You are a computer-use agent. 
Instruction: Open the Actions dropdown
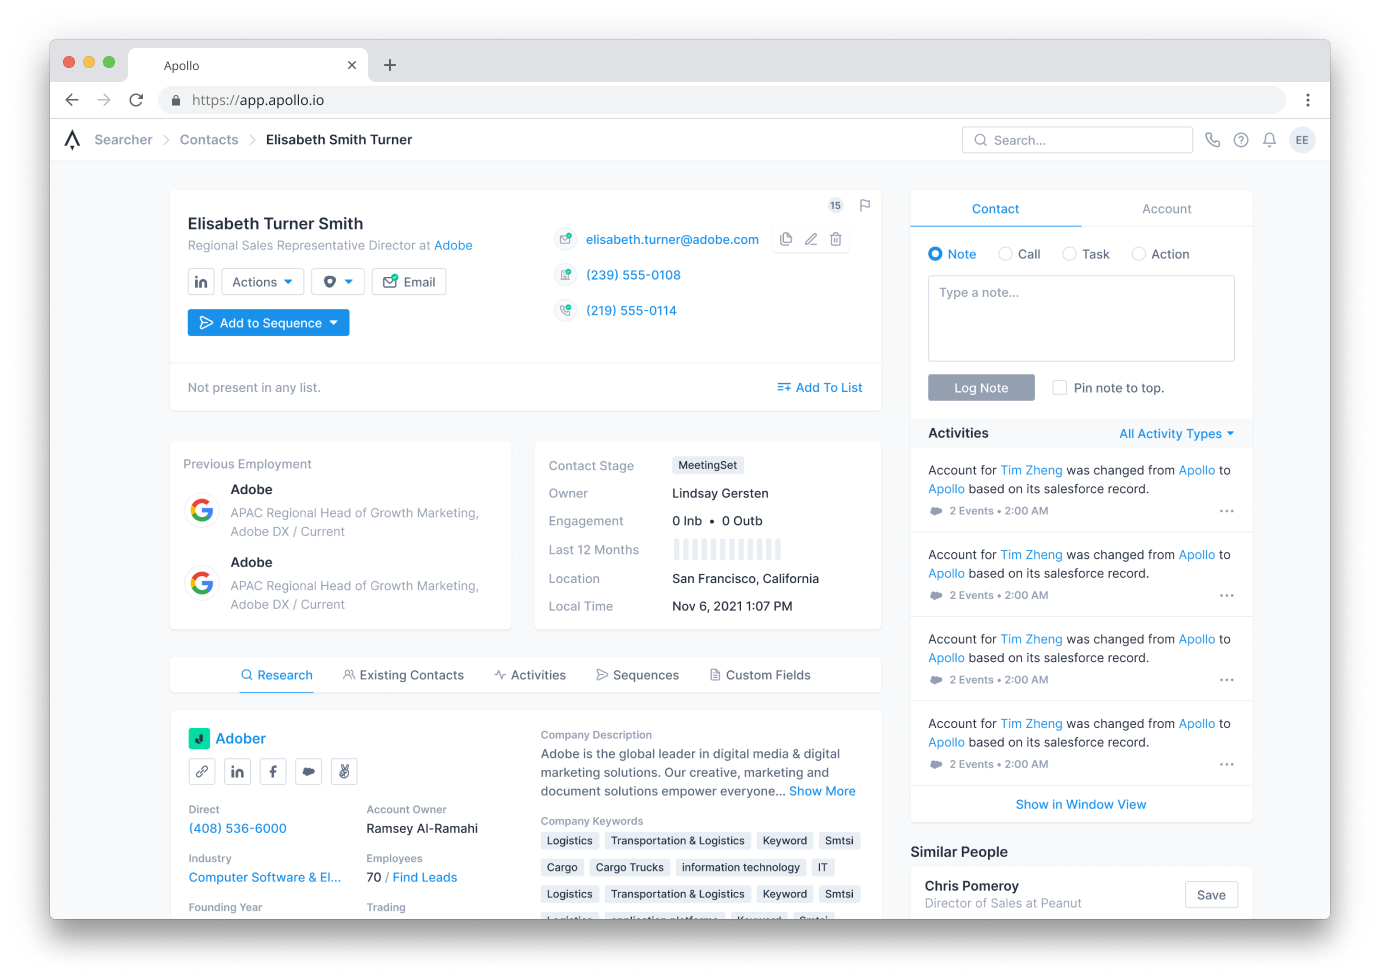(x=262, y=282)
